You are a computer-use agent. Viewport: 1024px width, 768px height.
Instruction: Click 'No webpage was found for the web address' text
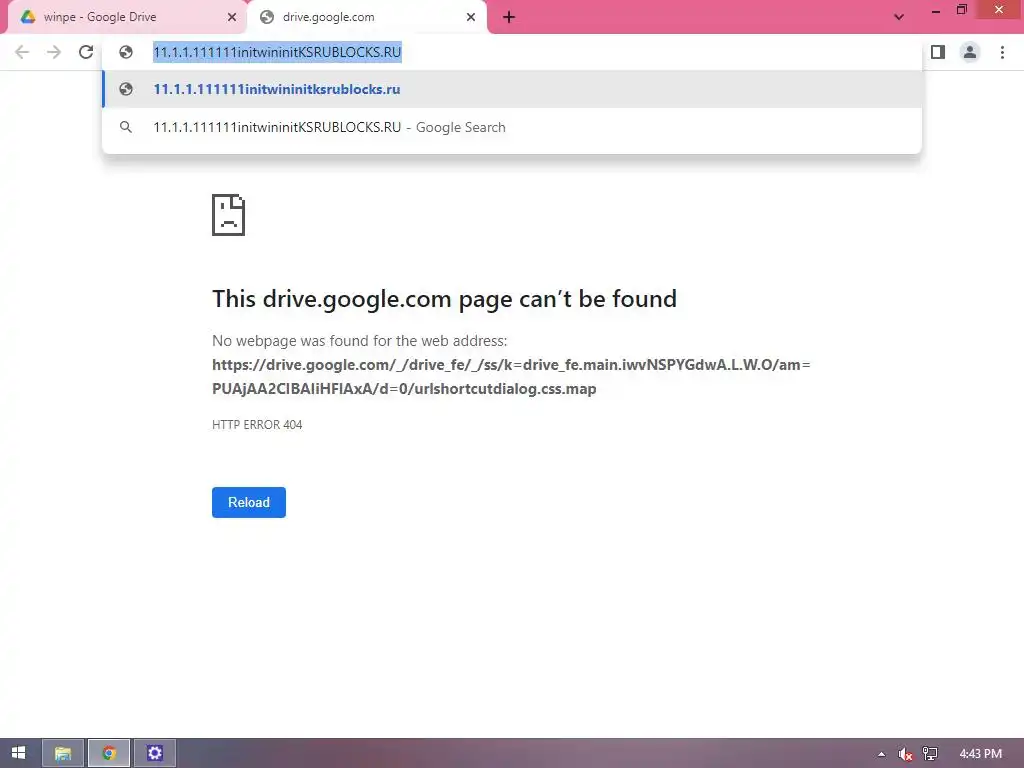click(x=360, y=341)
